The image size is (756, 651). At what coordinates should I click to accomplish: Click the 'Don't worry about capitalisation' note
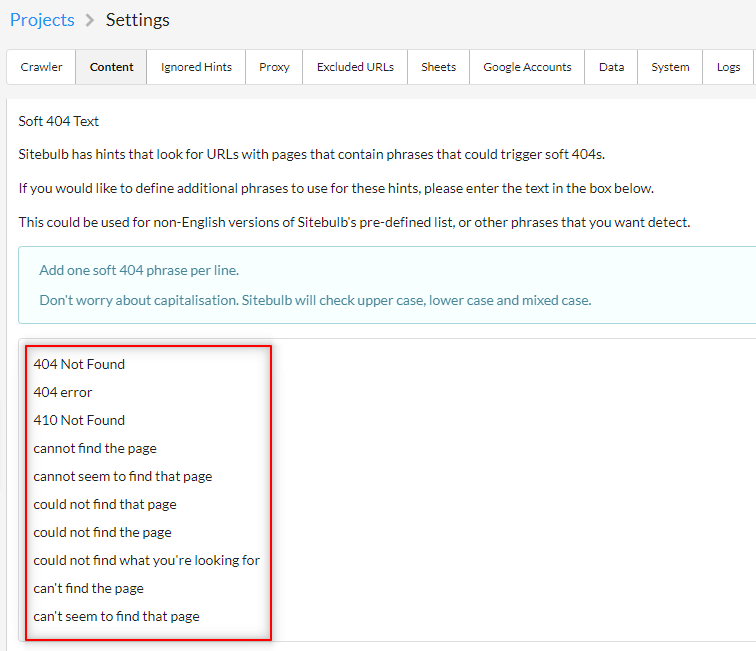(x=315, y=300)
